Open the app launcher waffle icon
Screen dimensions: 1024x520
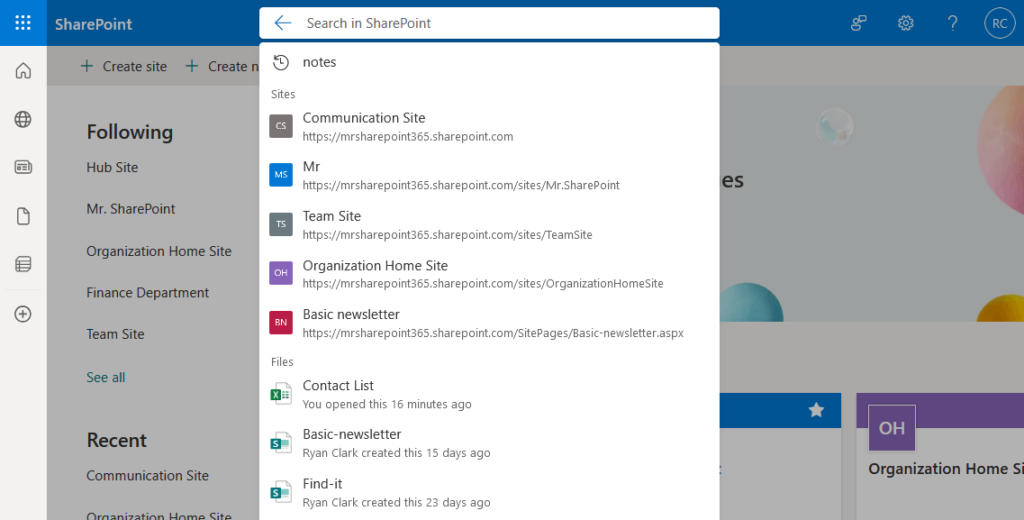pyautogui.click(x=23, y=23)
